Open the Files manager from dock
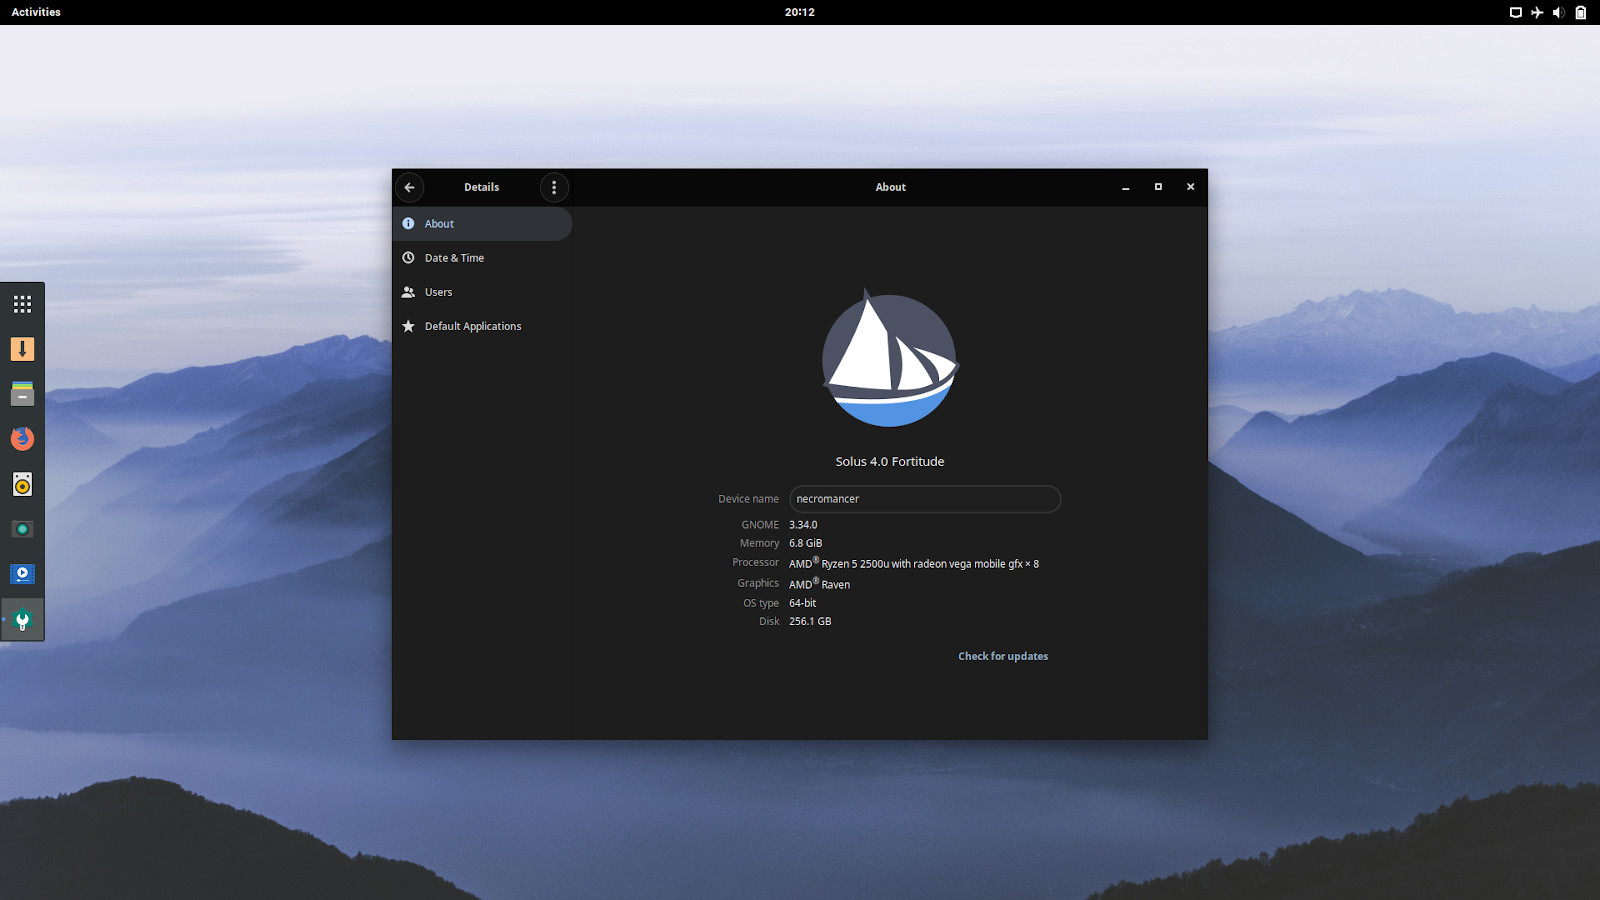The width and height of the screenshot is (1600, 900). tap(22, 394)
